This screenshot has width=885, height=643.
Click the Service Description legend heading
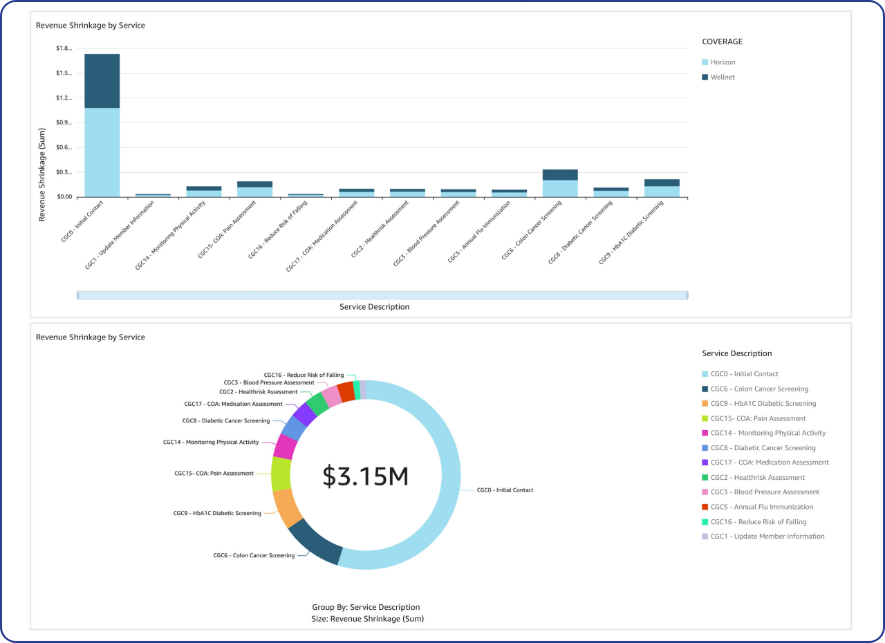(737, 353)
